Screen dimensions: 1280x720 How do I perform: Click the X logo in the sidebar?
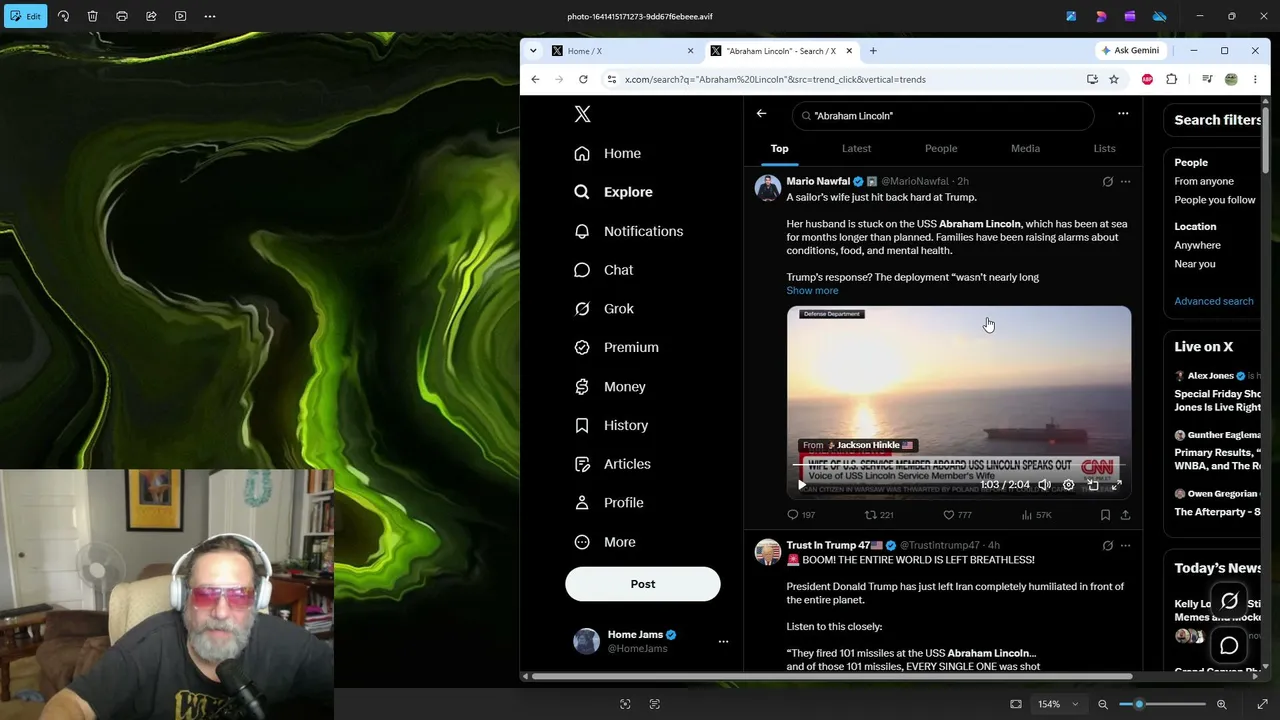[583, 114]
